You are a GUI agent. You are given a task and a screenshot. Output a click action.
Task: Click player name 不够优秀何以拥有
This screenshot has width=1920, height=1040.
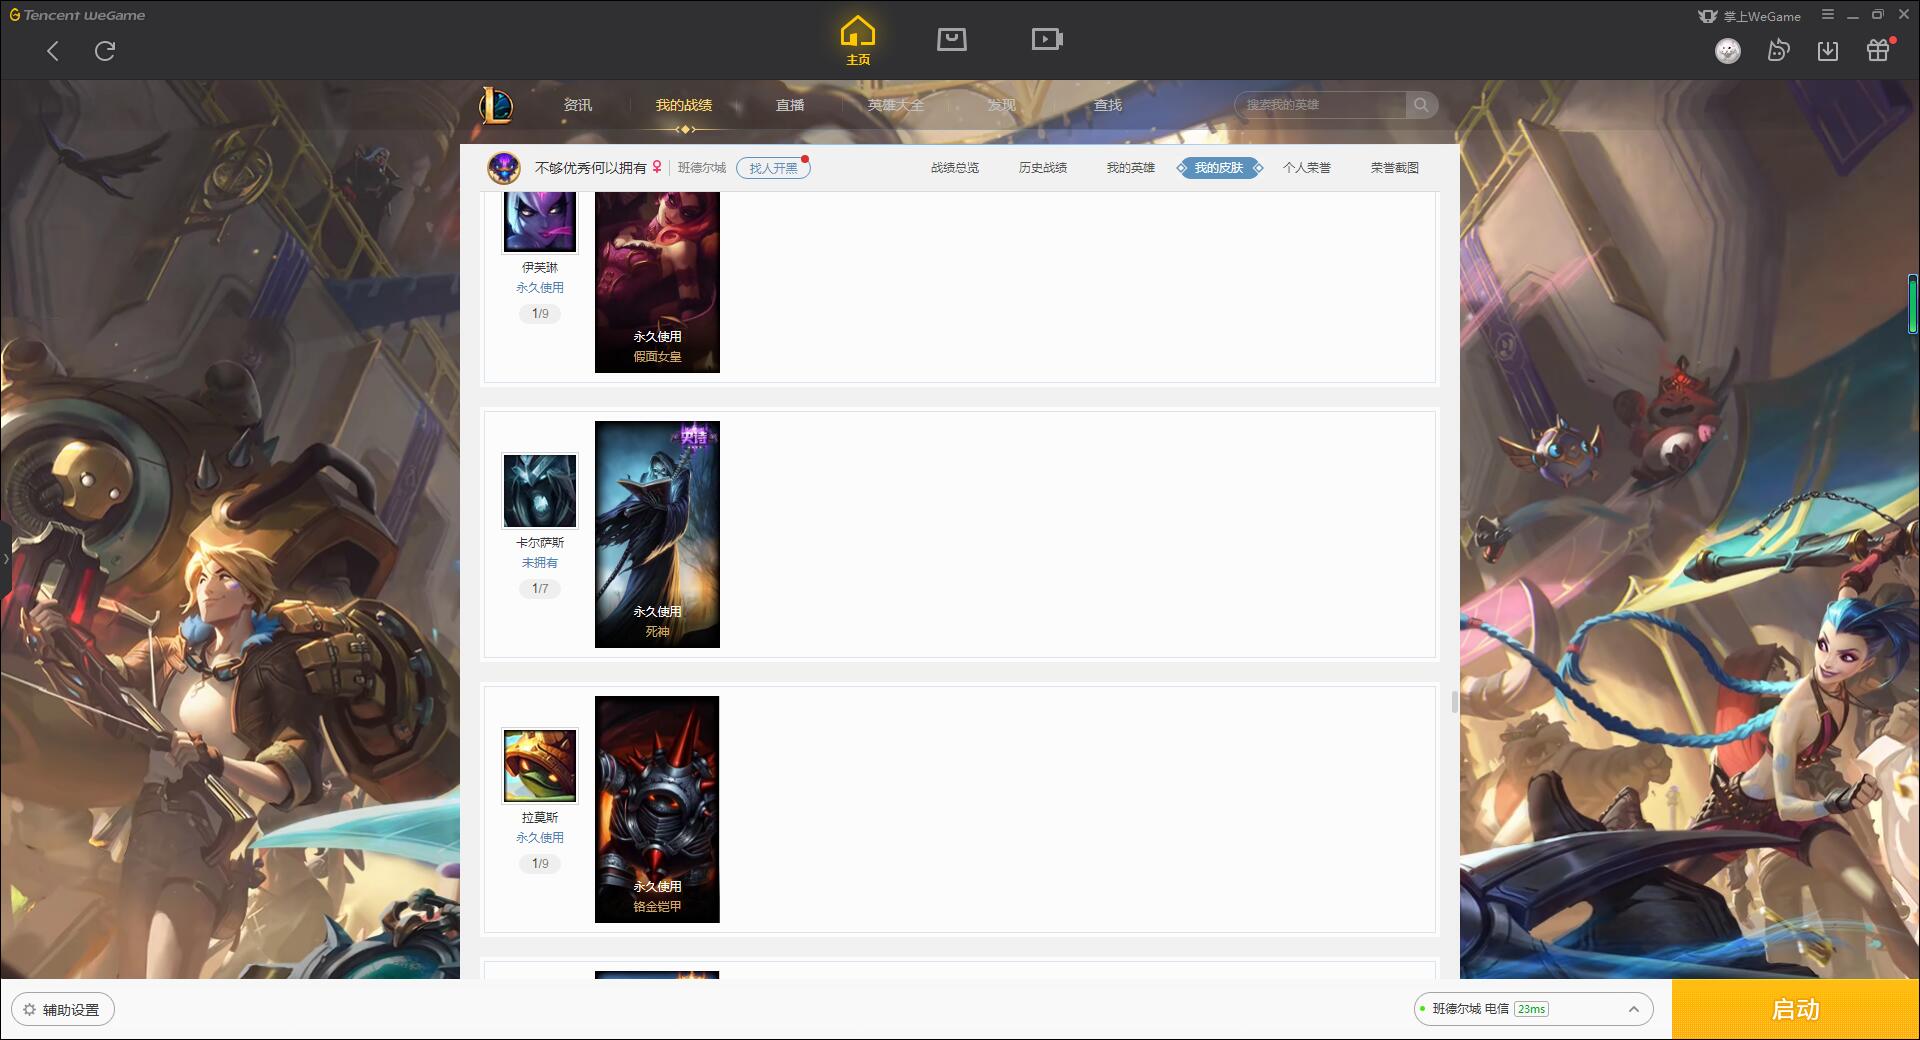point(590,168)
